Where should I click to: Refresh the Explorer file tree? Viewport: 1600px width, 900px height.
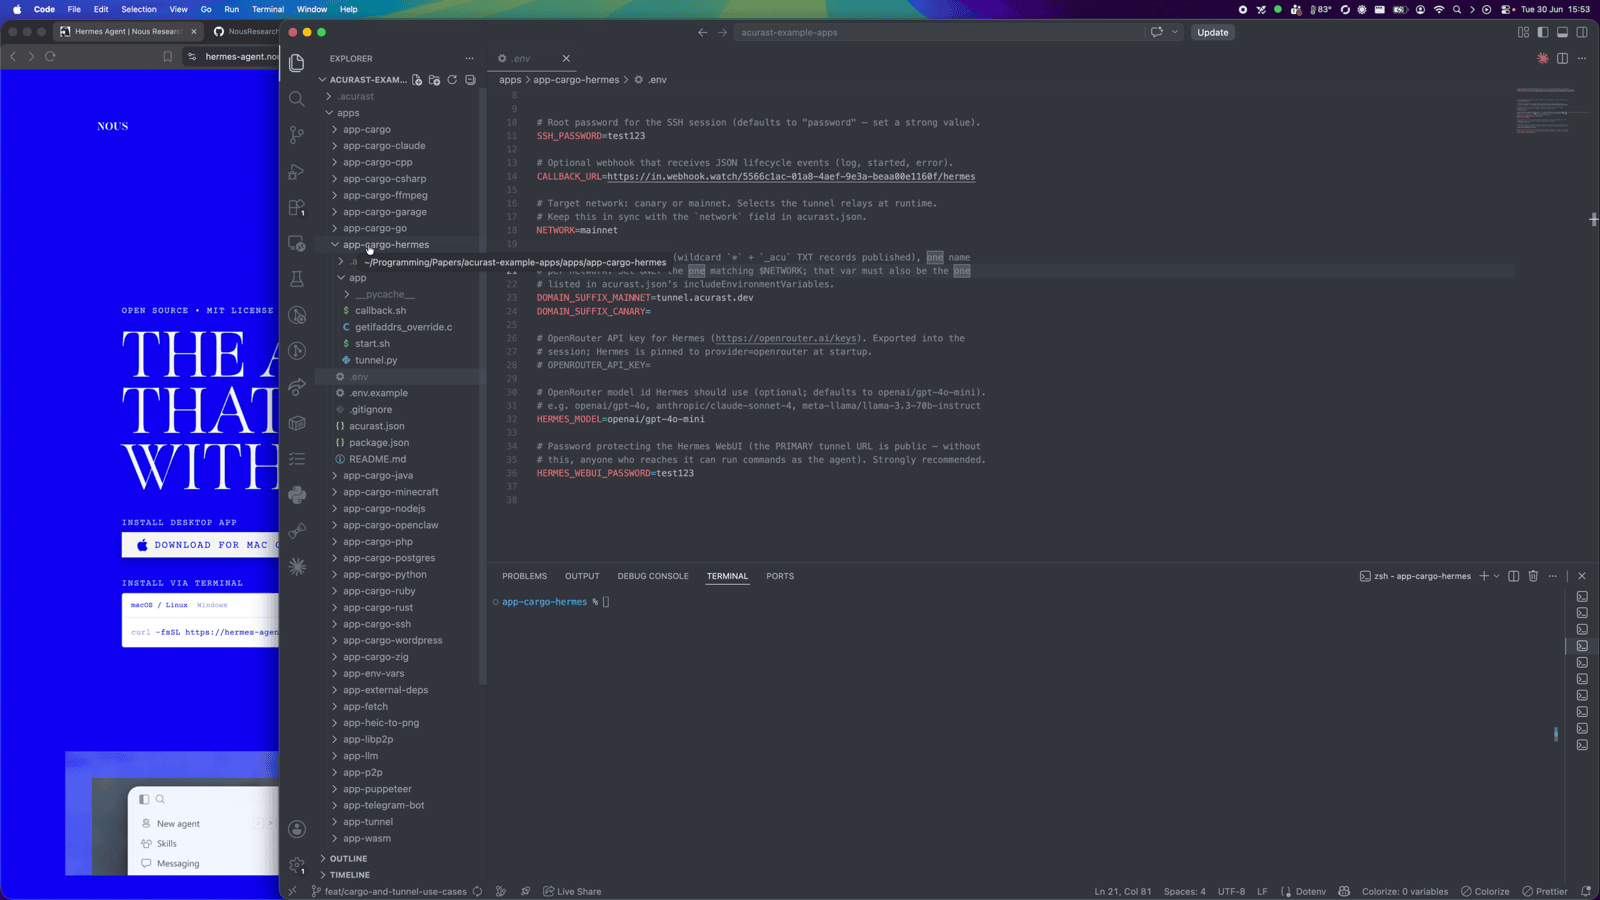(452, 80)
